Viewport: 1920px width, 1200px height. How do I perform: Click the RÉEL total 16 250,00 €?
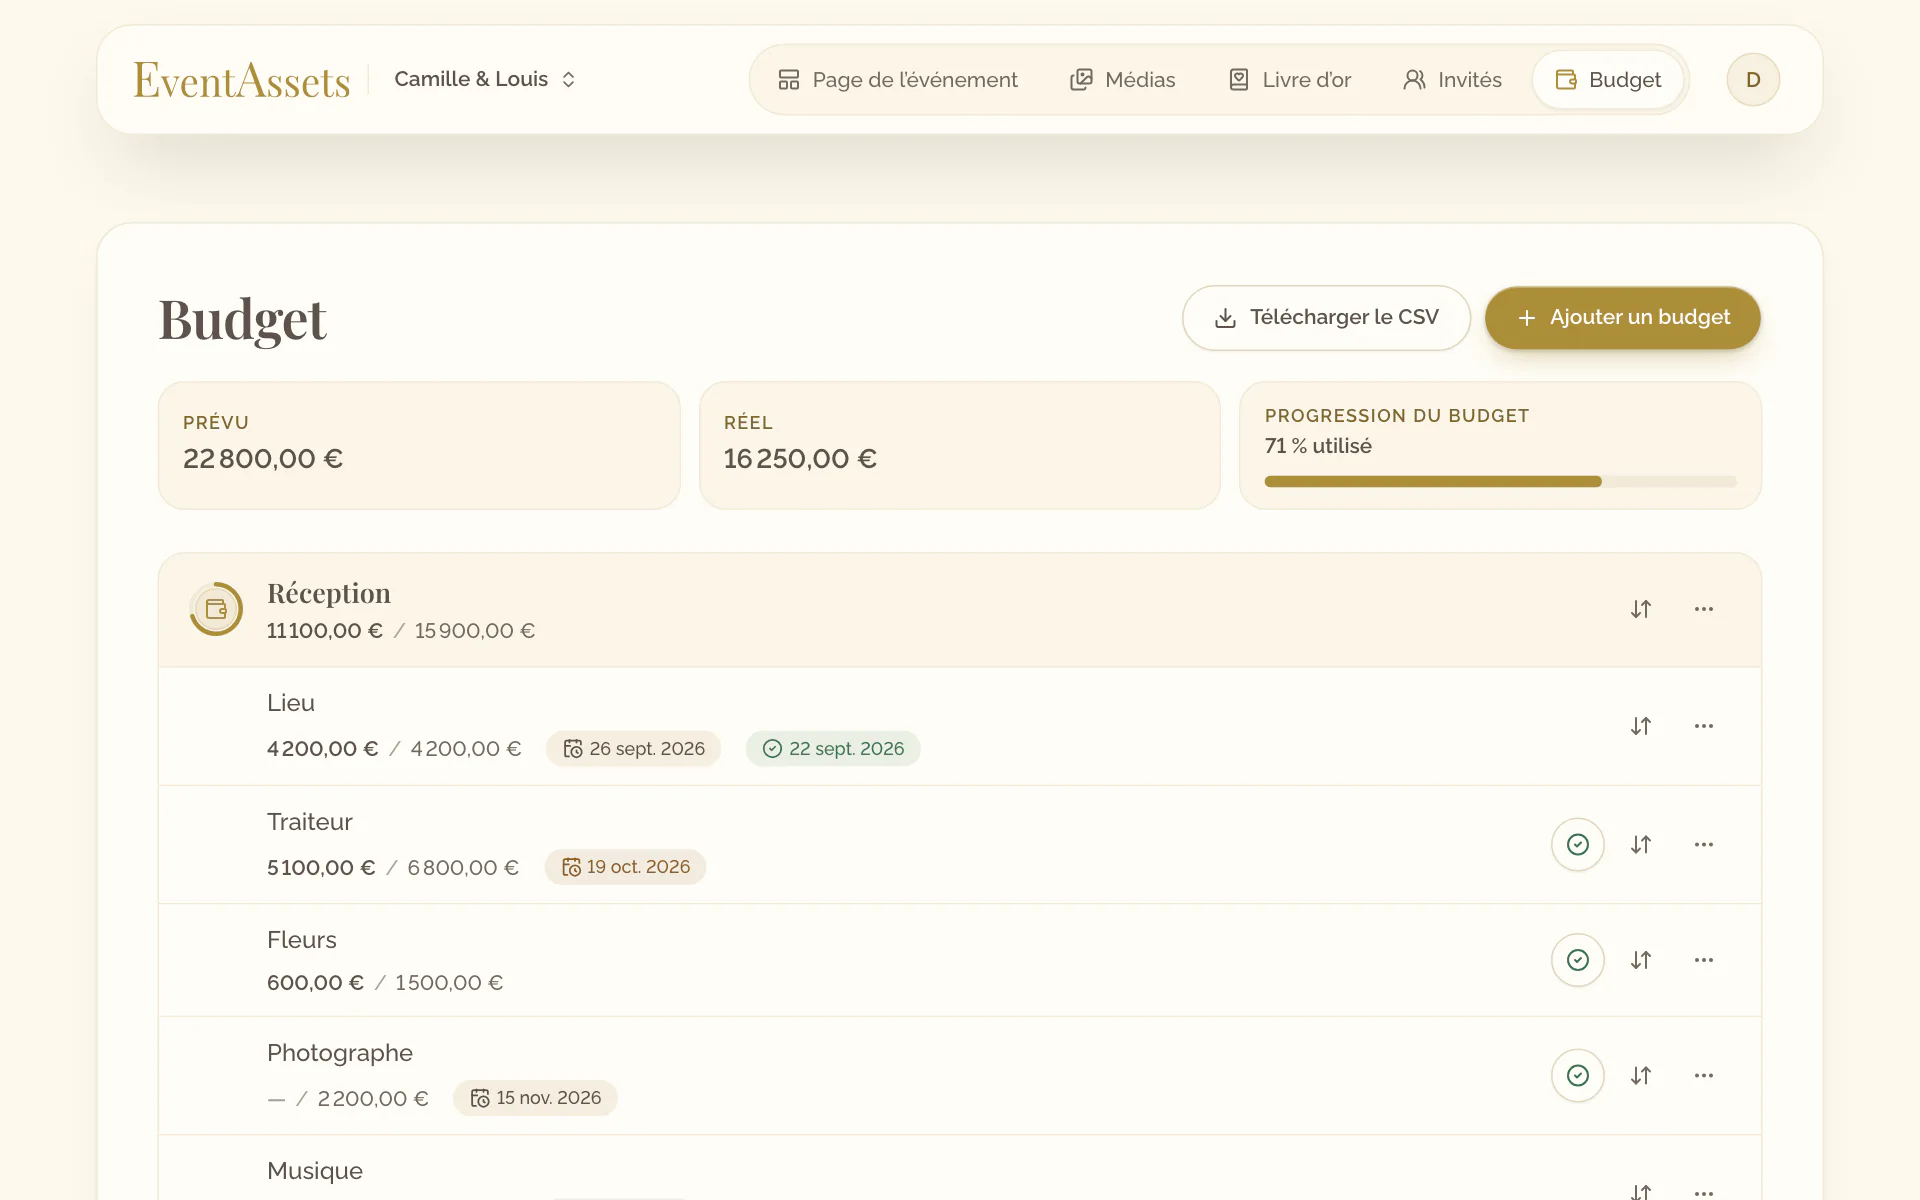(800, 459)
